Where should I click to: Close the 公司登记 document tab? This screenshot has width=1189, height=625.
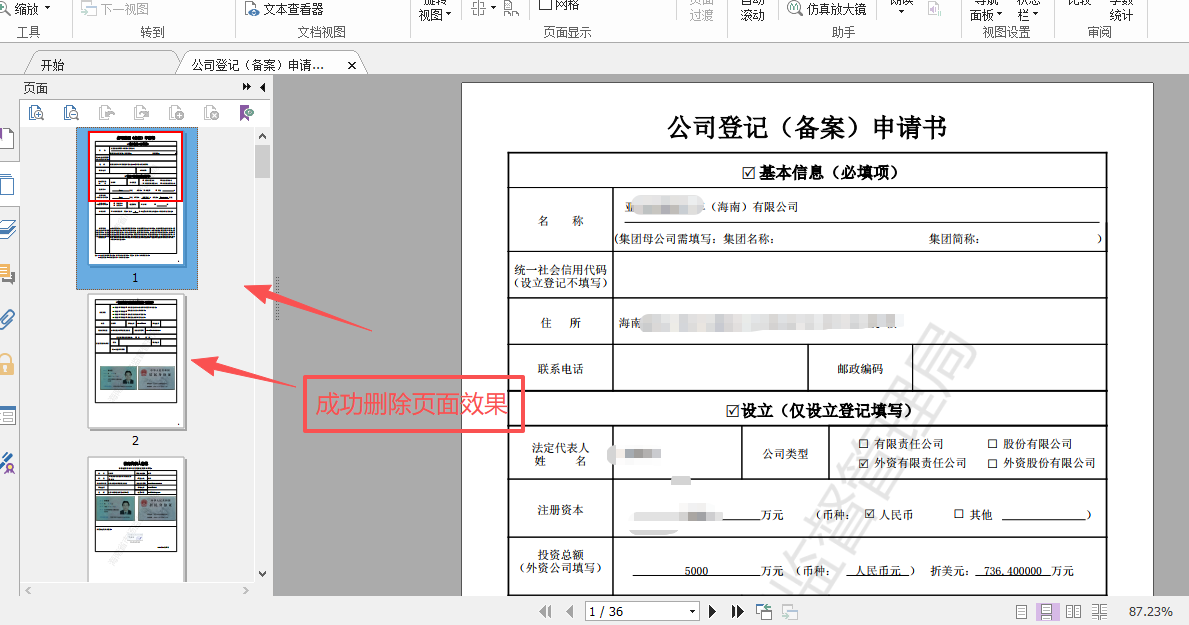[x=352, y=65]
